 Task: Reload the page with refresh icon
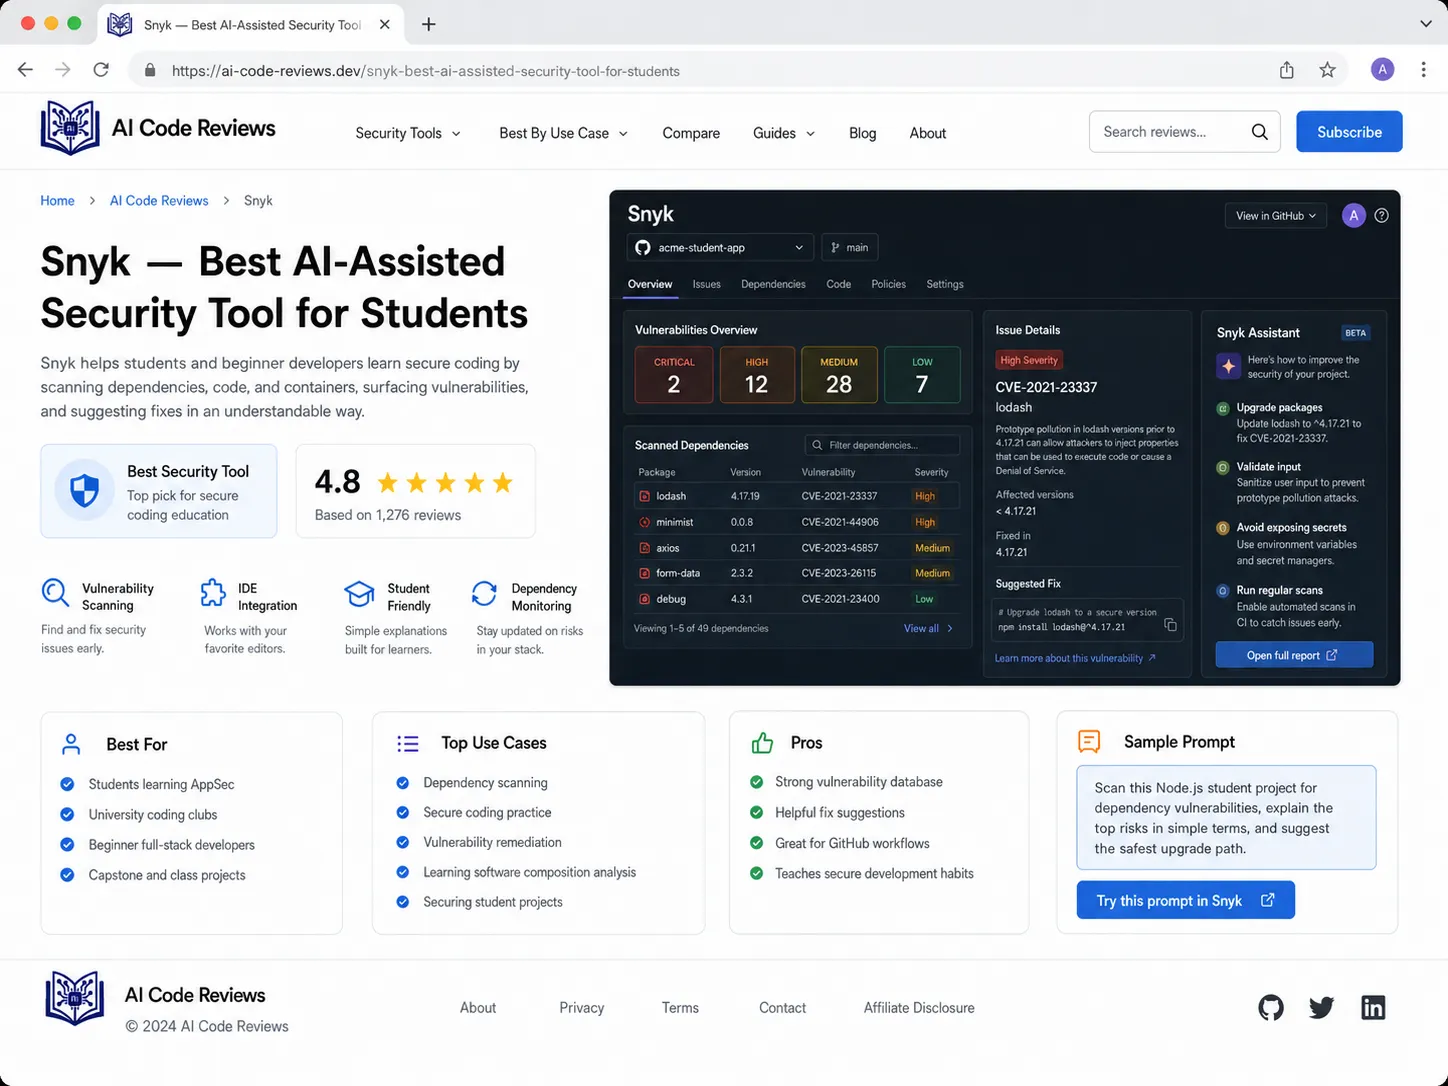(101, 70)
